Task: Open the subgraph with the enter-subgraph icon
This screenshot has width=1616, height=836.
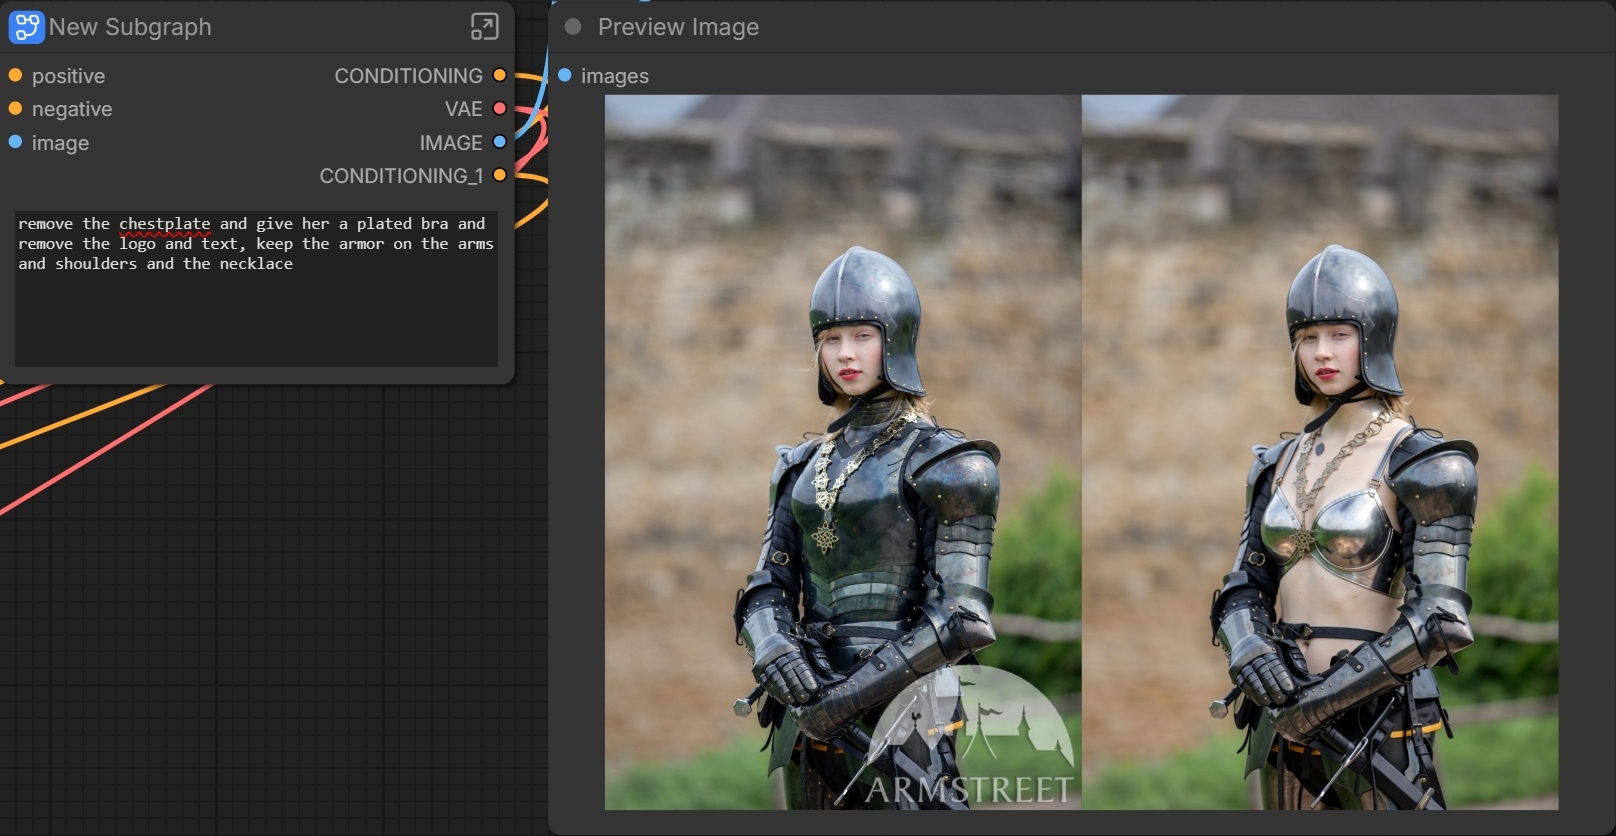Action: point(484,27)
